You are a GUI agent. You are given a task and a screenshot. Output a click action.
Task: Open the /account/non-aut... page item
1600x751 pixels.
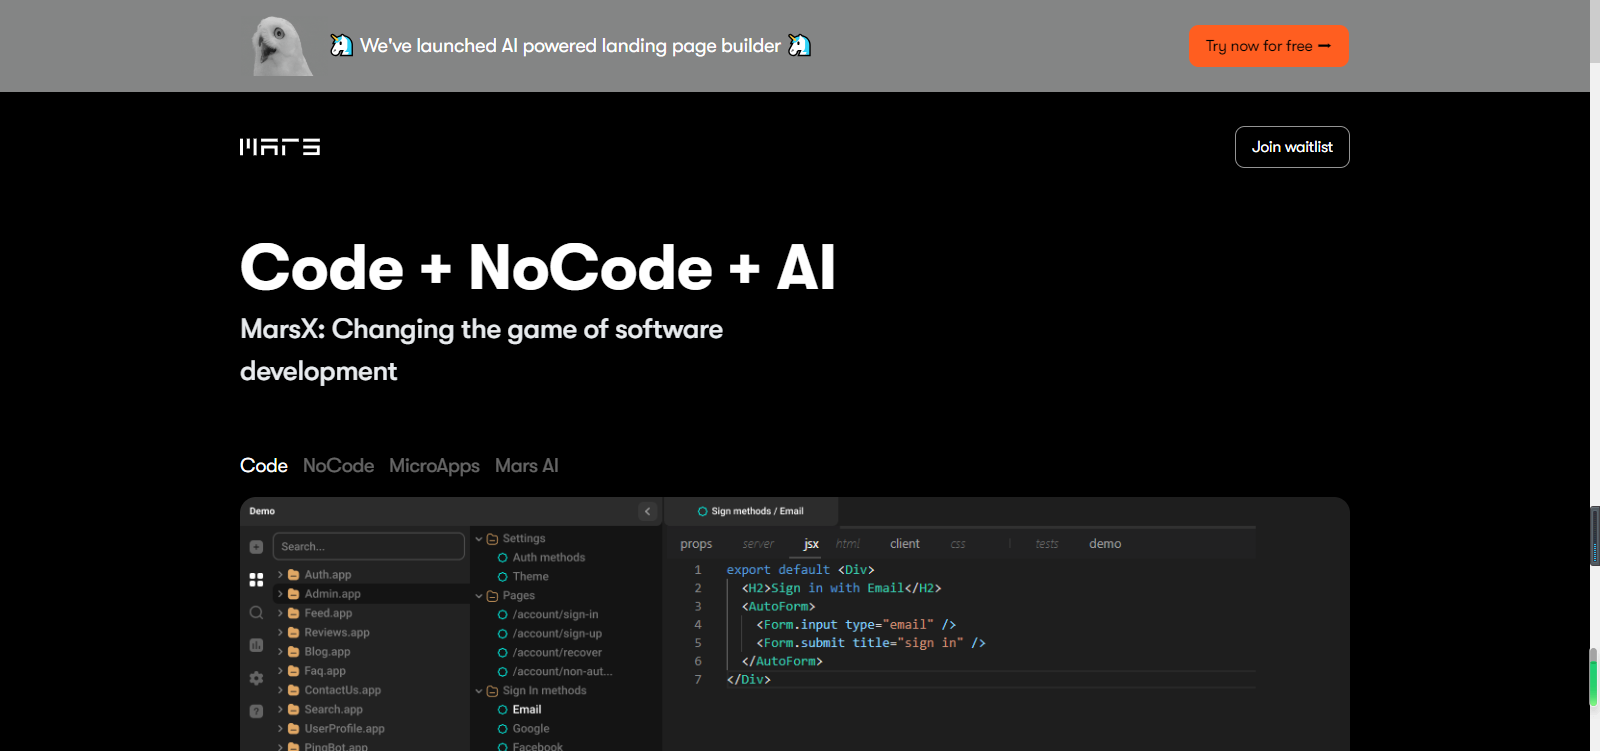[x=562, y=672]
